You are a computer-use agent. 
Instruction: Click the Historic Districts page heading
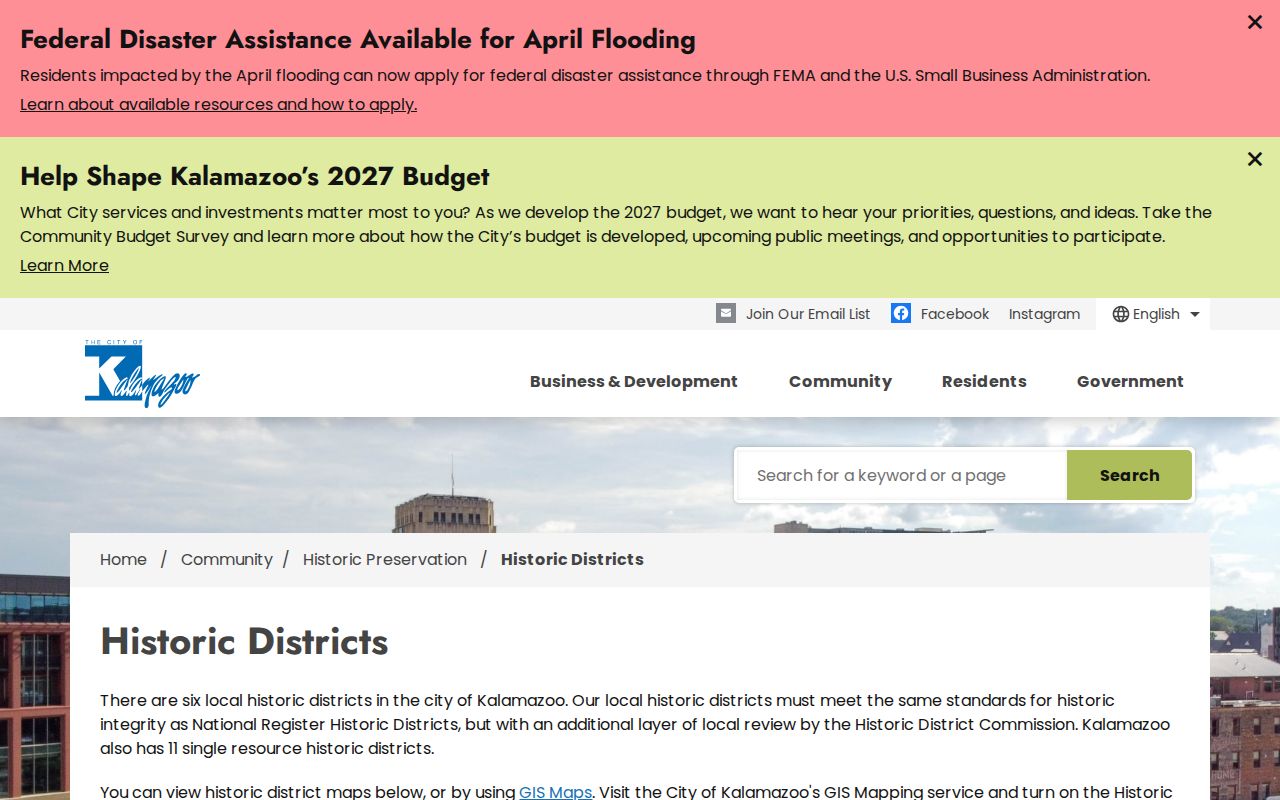(x=244, y=641)
